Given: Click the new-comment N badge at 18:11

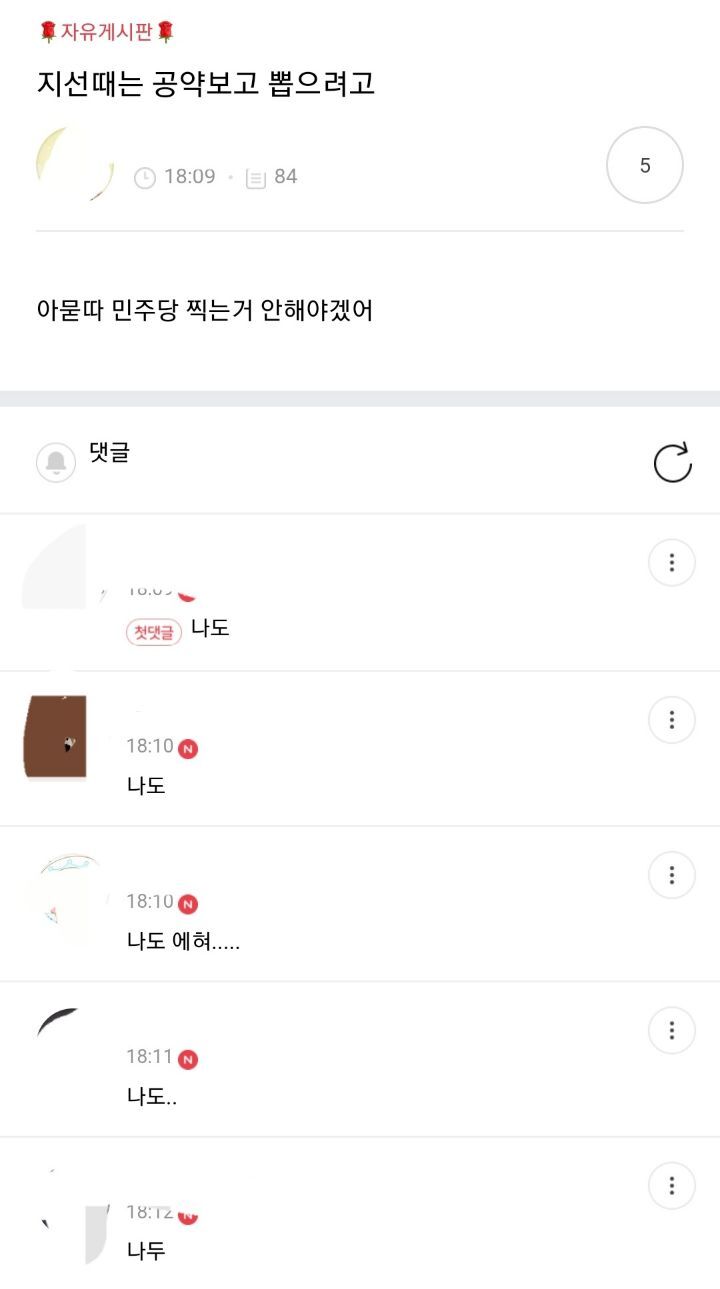Looking at the screenshot, I should point(188,1059).
